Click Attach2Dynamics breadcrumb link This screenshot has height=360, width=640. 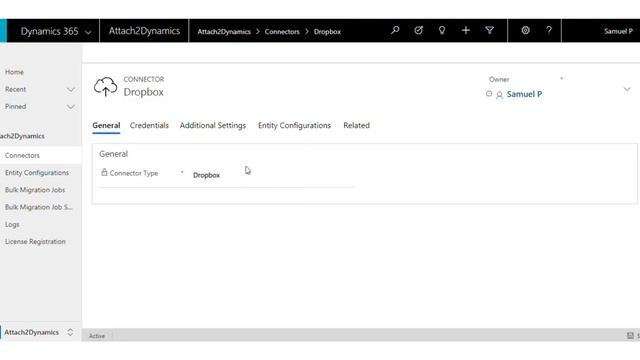tap(224, 31)
